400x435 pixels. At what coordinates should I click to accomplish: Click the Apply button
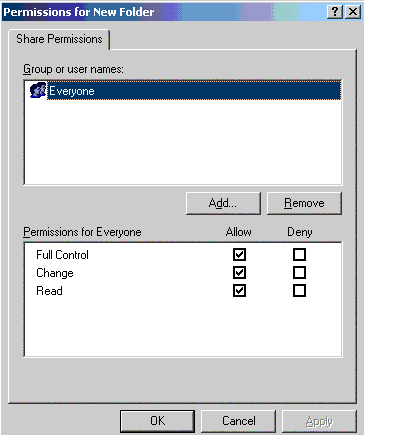coord(319,421)
